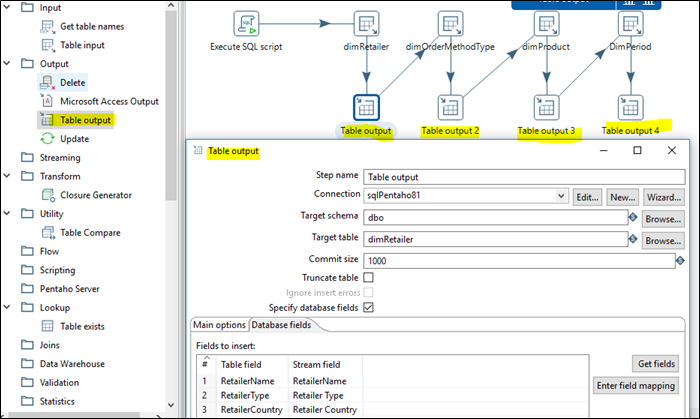Screen dimensions: 700x419
Task: Select the dimRetailer step icon on canvas
Action: coord(366,23)
